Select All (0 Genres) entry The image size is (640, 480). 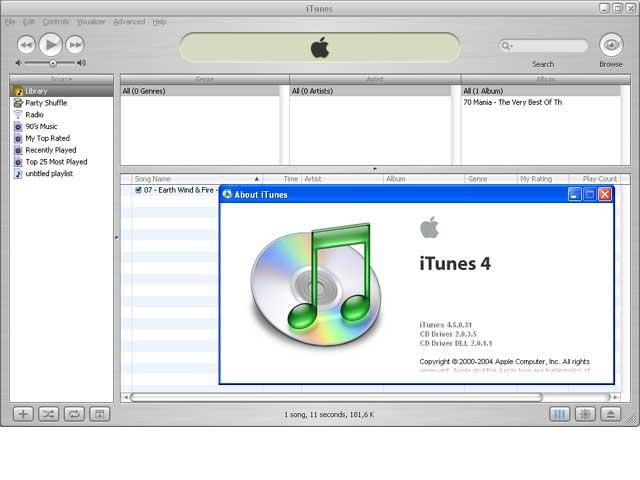[200, 91]
